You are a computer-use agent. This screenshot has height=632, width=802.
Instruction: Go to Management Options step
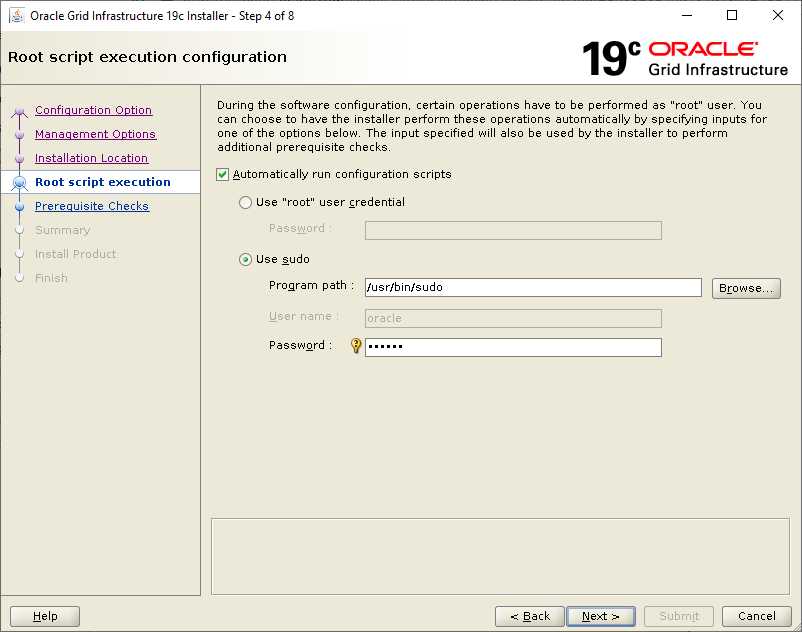pos(96,134)
